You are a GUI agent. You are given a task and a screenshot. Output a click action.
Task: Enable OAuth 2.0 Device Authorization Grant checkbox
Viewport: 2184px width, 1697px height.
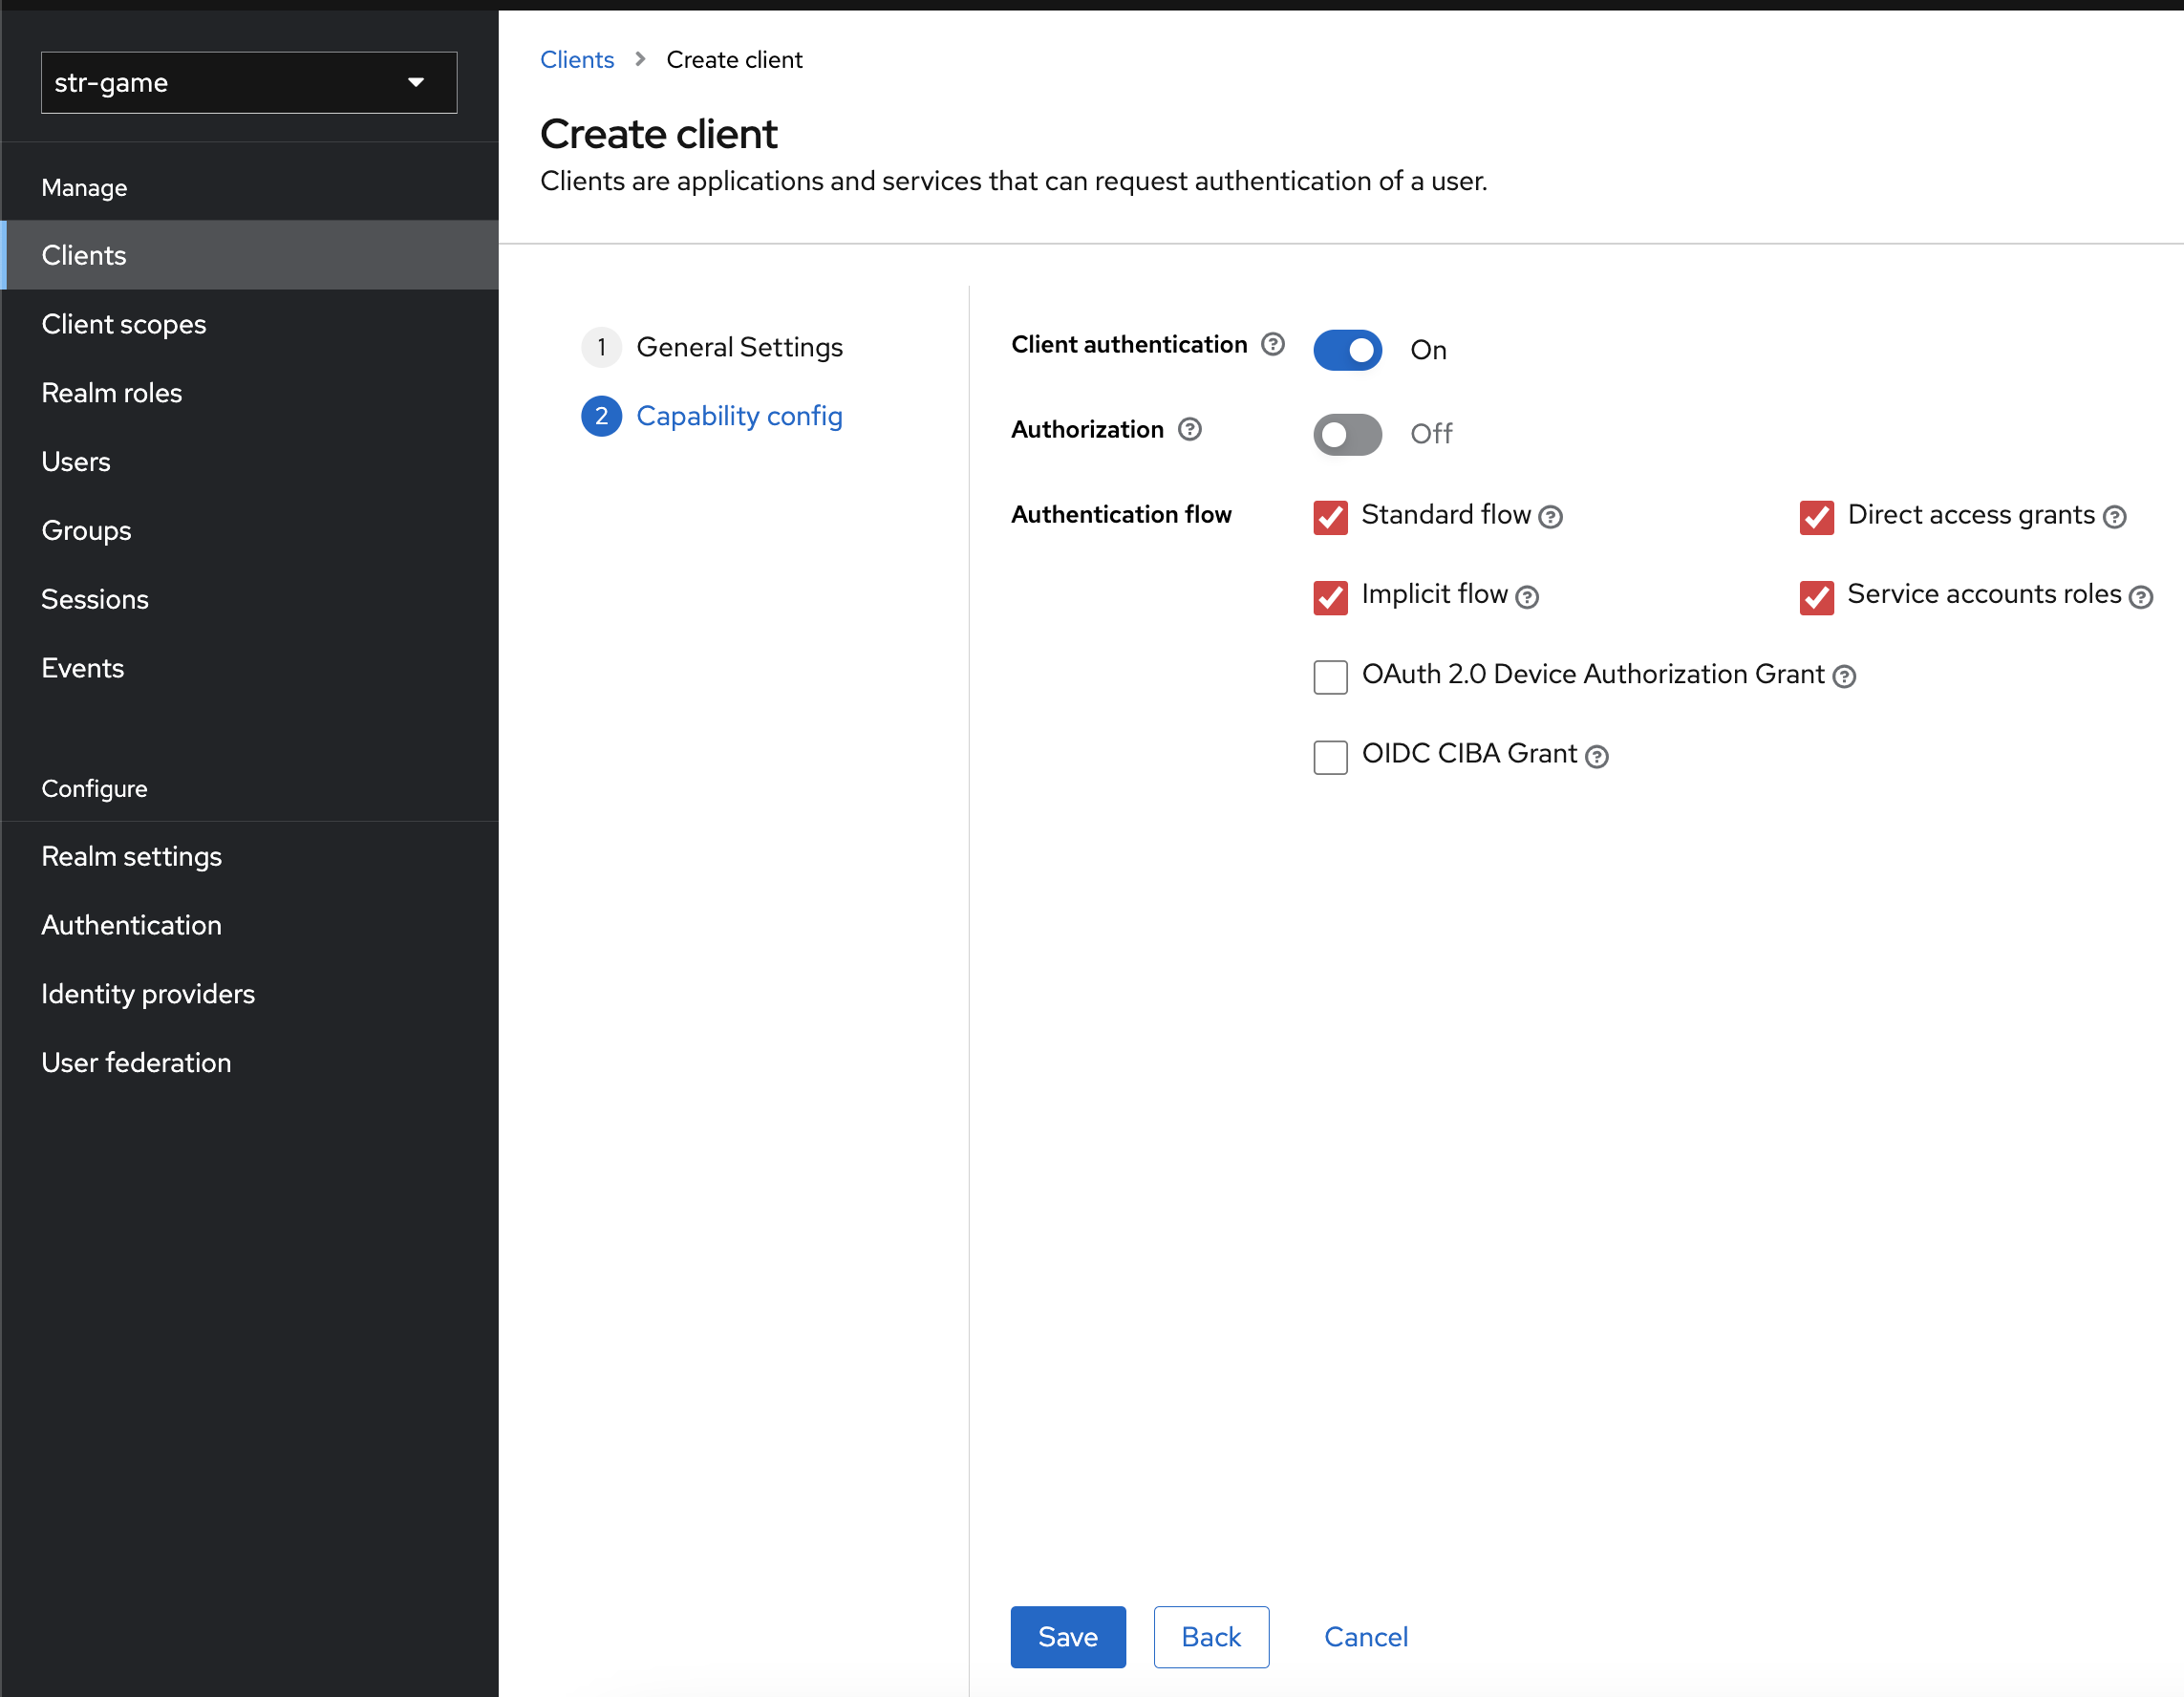click(x=1333, y=674)
